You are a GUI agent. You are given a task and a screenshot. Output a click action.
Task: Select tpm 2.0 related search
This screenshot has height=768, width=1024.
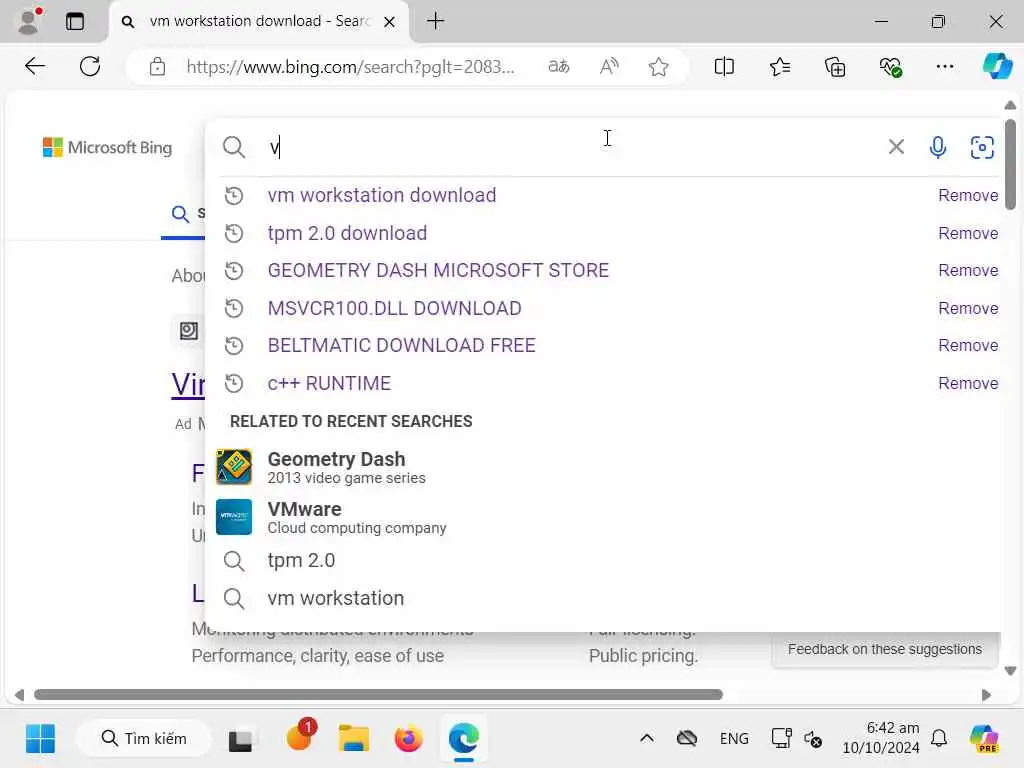point(301,560)
